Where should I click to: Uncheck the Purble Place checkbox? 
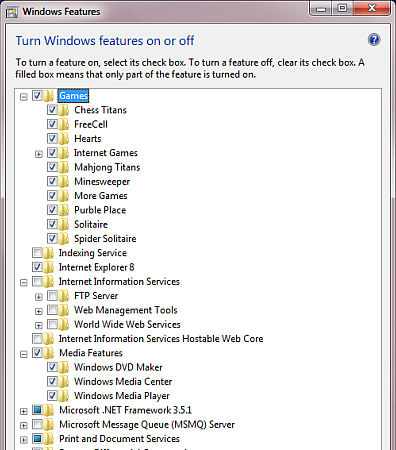[x=52, y=210]
